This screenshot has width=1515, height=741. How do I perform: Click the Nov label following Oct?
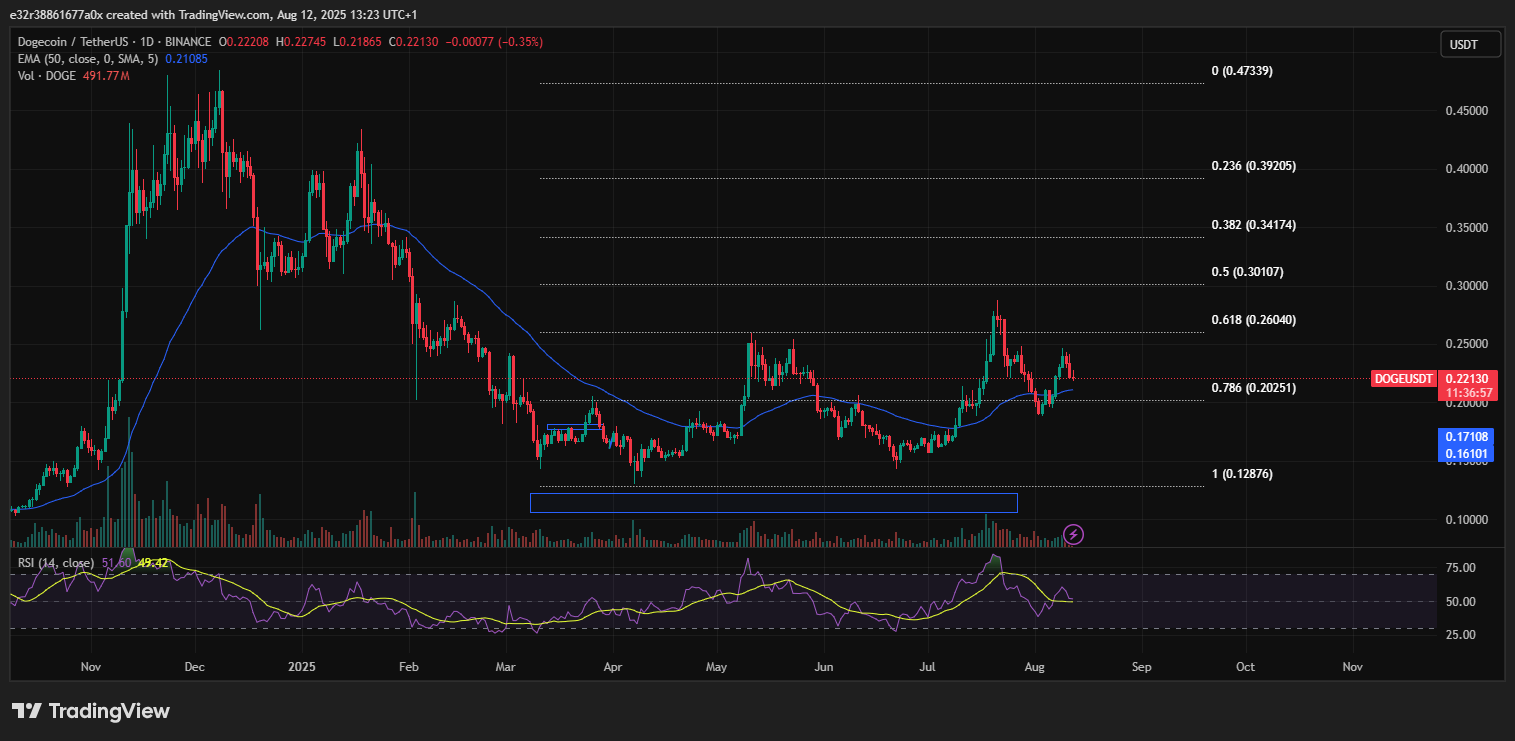click(x=1352, y=666)
